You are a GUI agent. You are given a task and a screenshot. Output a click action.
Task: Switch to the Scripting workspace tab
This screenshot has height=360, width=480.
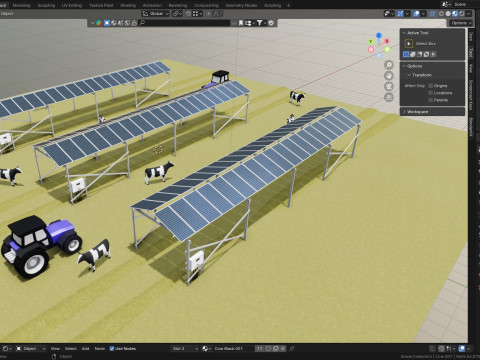pos(272,5)
